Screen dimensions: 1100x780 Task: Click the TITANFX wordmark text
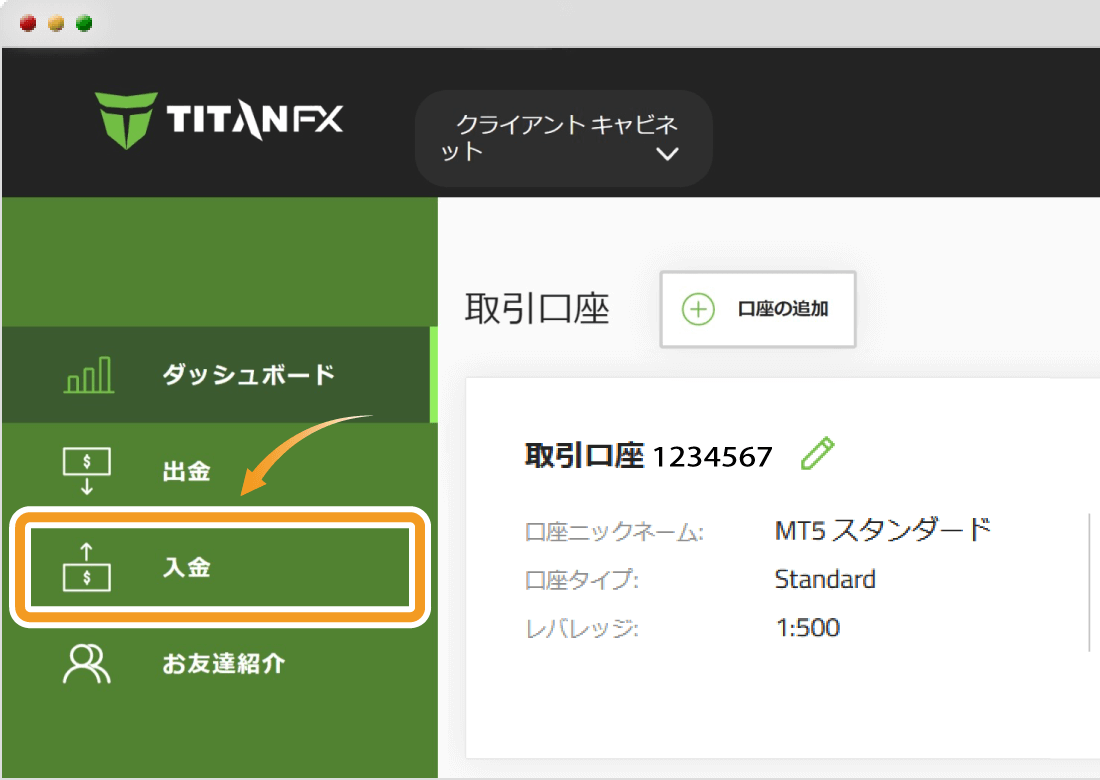pos(255,119)
